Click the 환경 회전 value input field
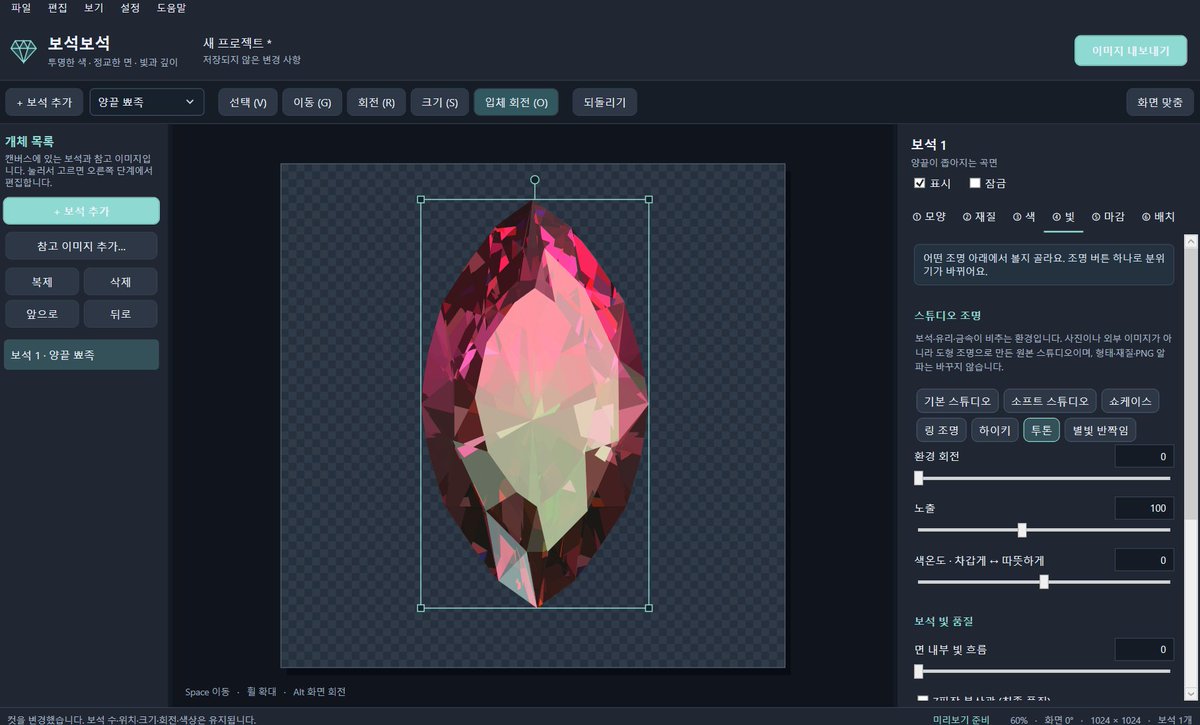Image resolution: width=1200 pixels, height=725 pixels. click(x=1144, y=457)
